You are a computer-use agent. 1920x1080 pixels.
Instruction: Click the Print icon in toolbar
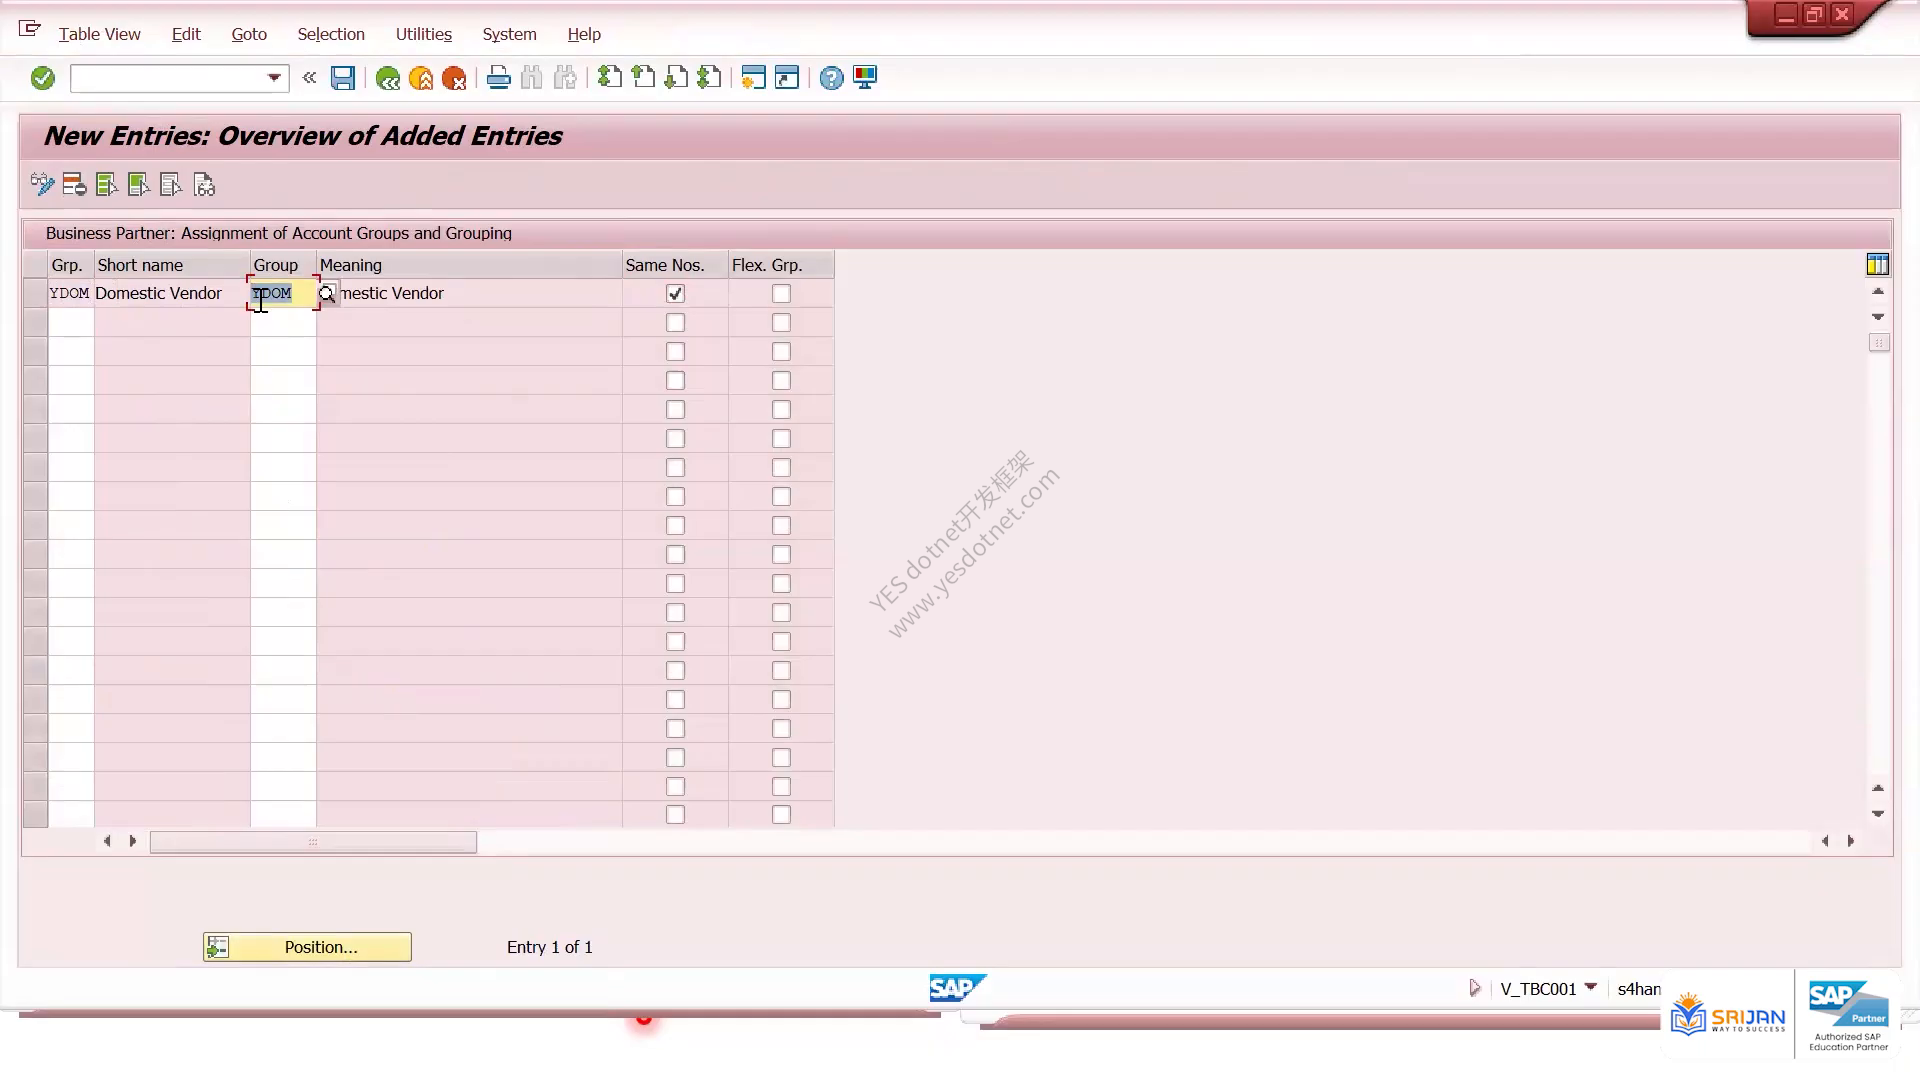coord(498,78)
